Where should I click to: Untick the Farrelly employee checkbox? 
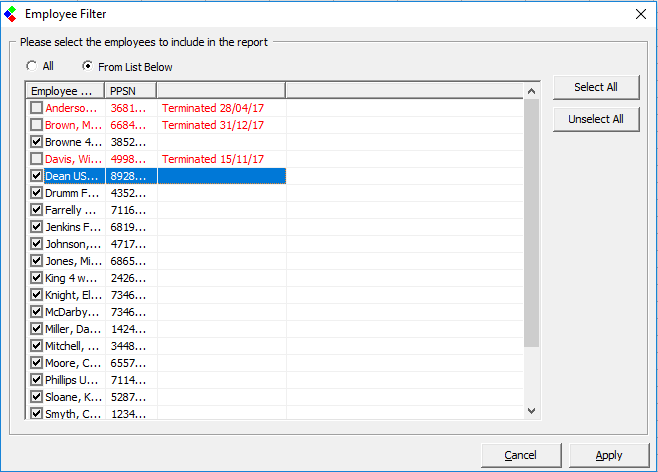[36, 210]
